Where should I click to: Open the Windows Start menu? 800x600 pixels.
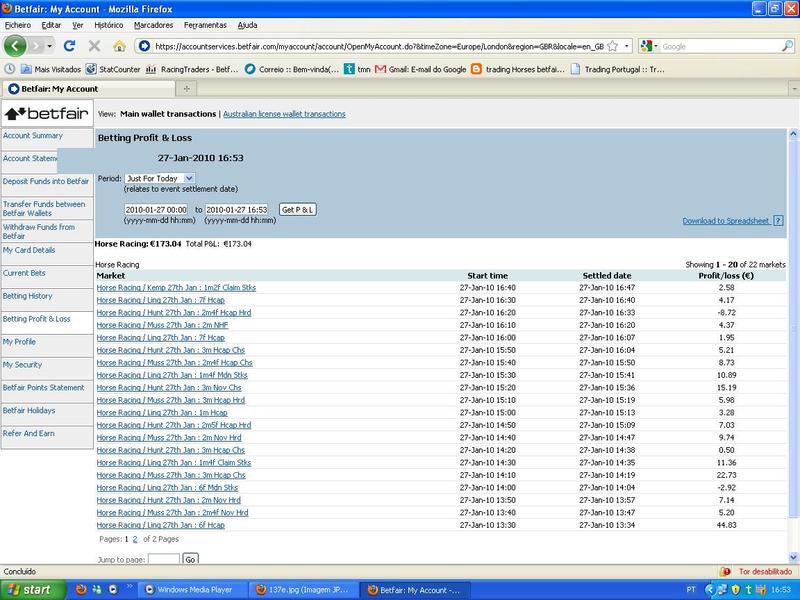coord(33,590)
